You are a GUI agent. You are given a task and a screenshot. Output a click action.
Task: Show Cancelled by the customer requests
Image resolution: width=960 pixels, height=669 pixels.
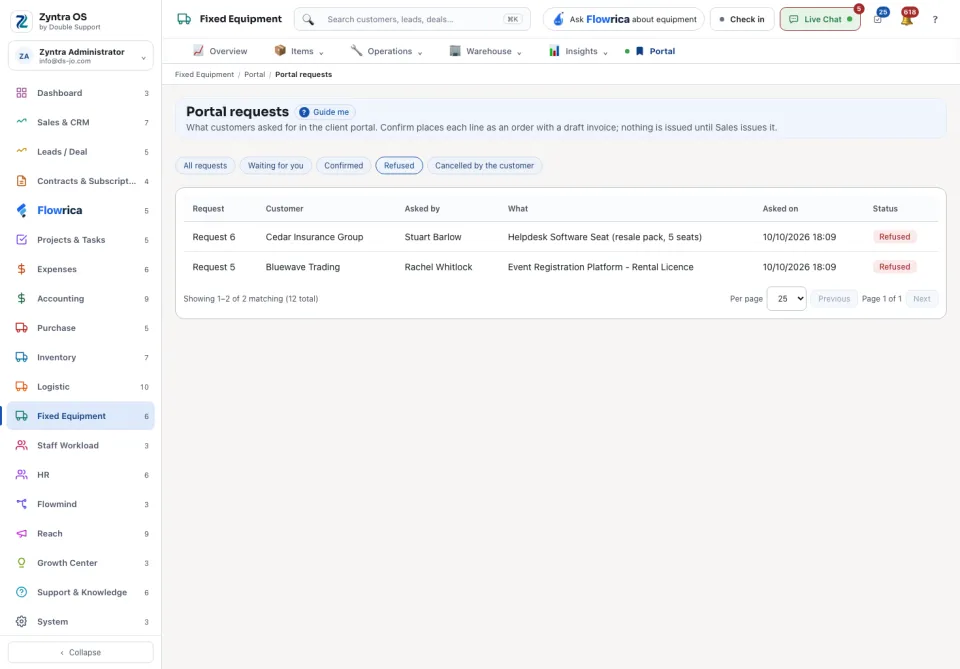point(484,165)
